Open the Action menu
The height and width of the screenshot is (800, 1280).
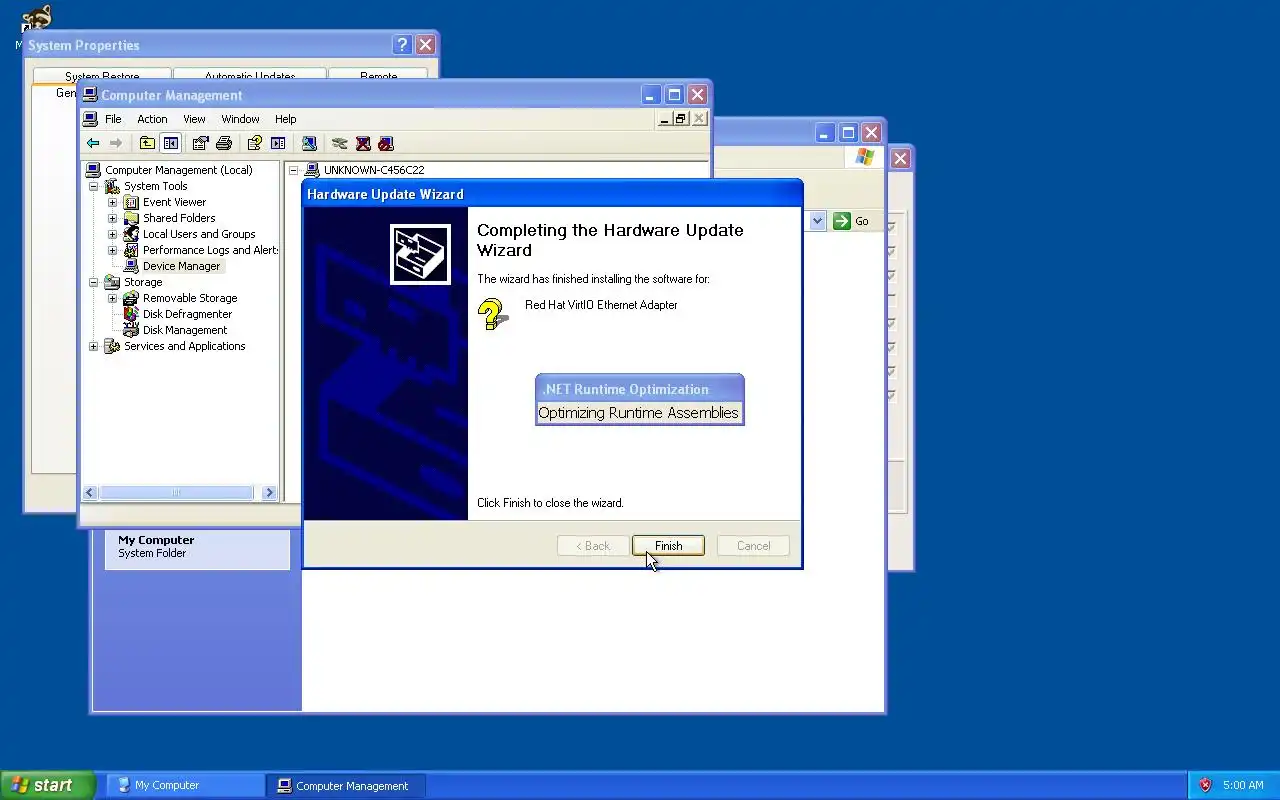coord(152,119)
